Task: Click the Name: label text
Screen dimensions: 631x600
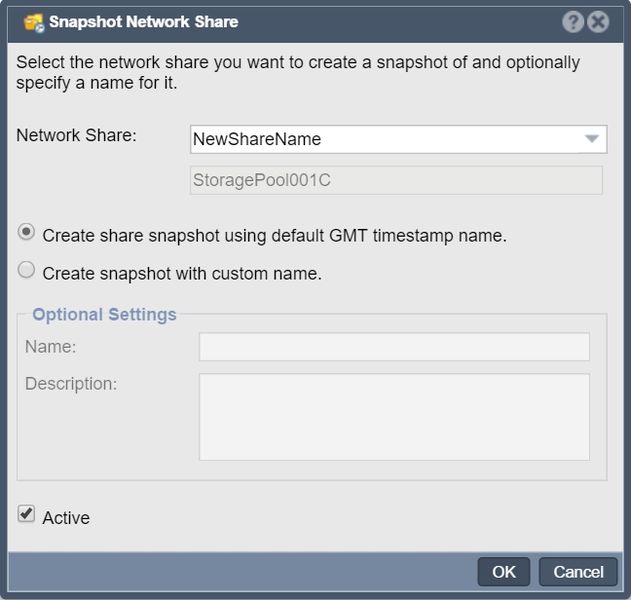Action: (x=51, y=346)
